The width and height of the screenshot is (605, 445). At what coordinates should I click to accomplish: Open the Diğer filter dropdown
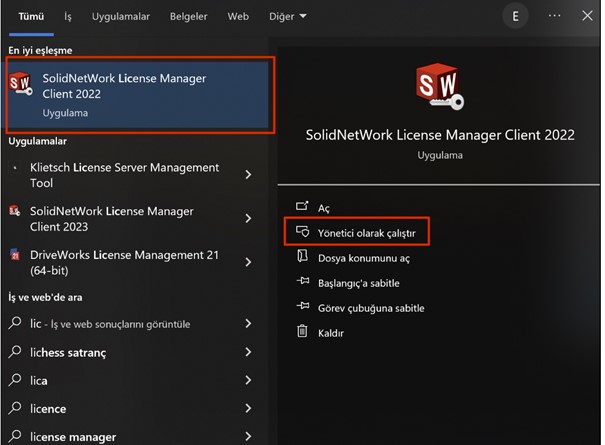click(x=288, y=17)
